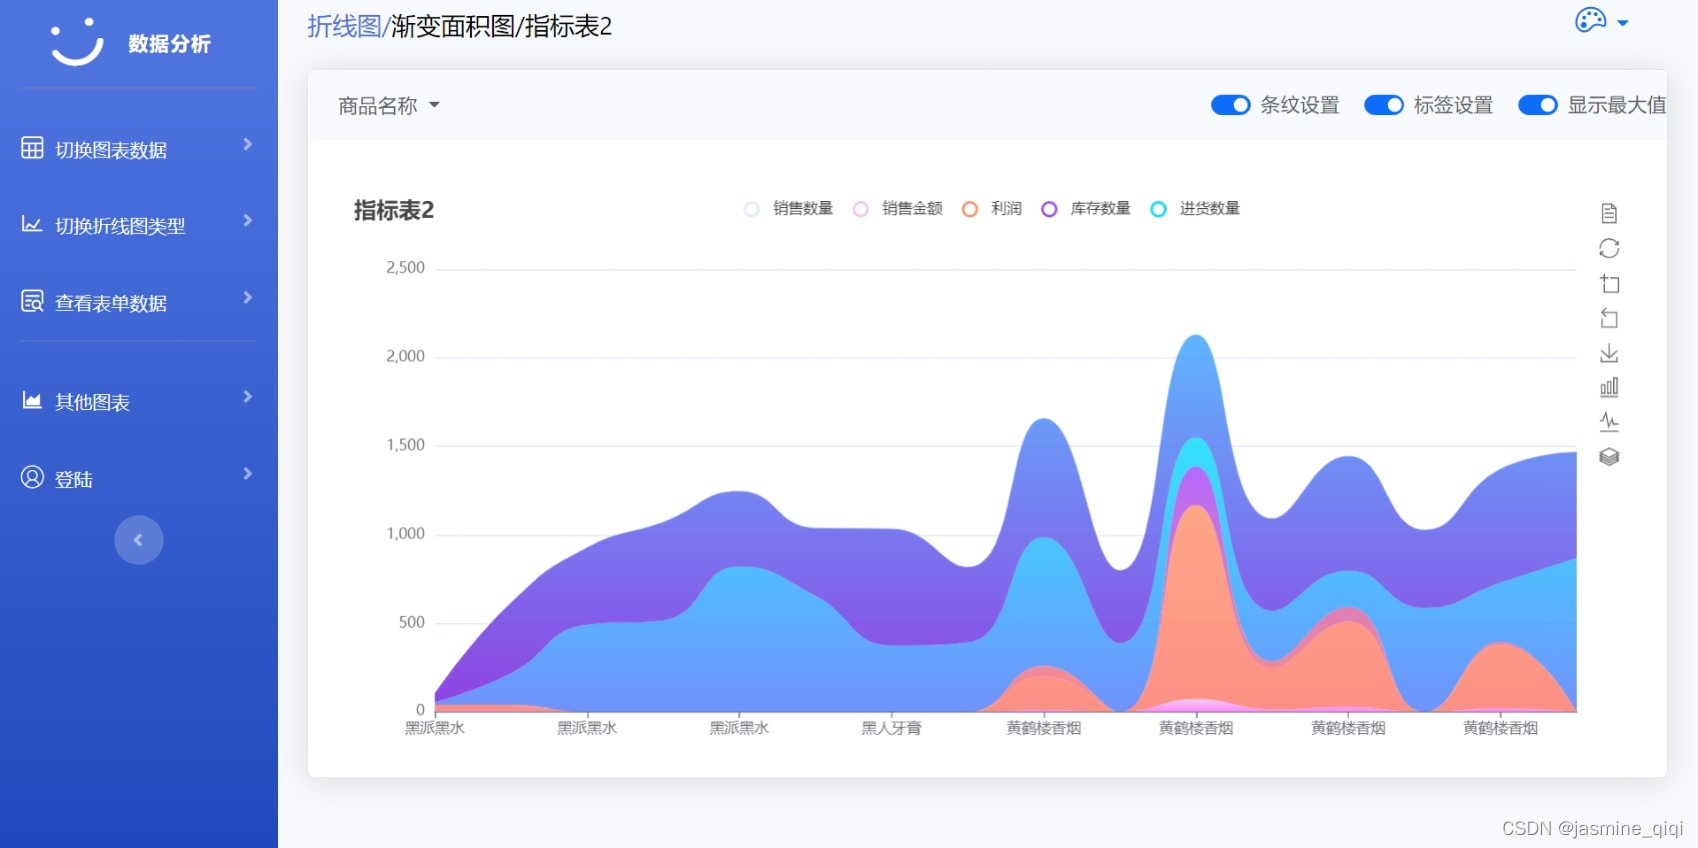Toggle 利润 legend series
This screenshot has height=848, width=1698.
pos(992,208)
